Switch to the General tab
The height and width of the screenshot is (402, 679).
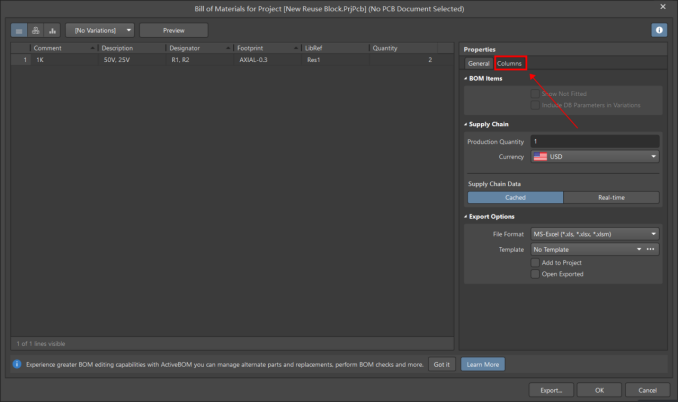pos(478,64)
